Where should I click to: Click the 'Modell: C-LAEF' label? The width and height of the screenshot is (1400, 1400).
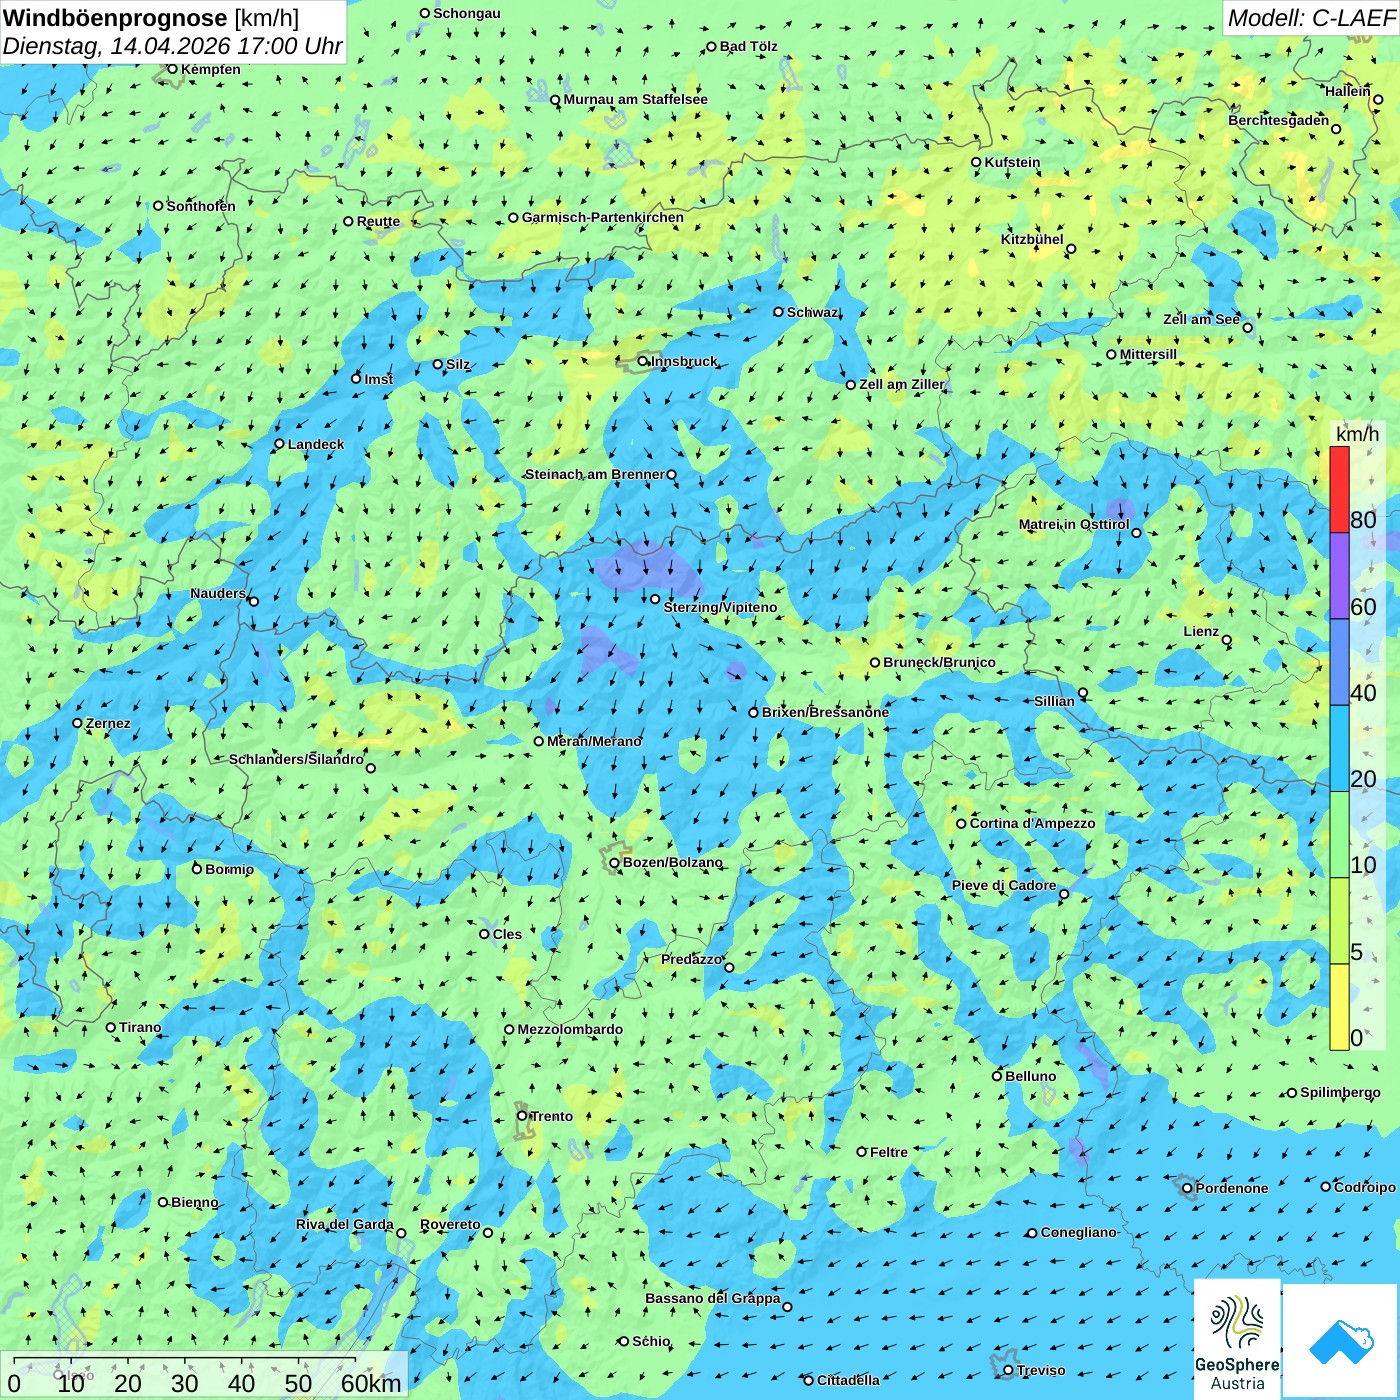pos(1311,18)
